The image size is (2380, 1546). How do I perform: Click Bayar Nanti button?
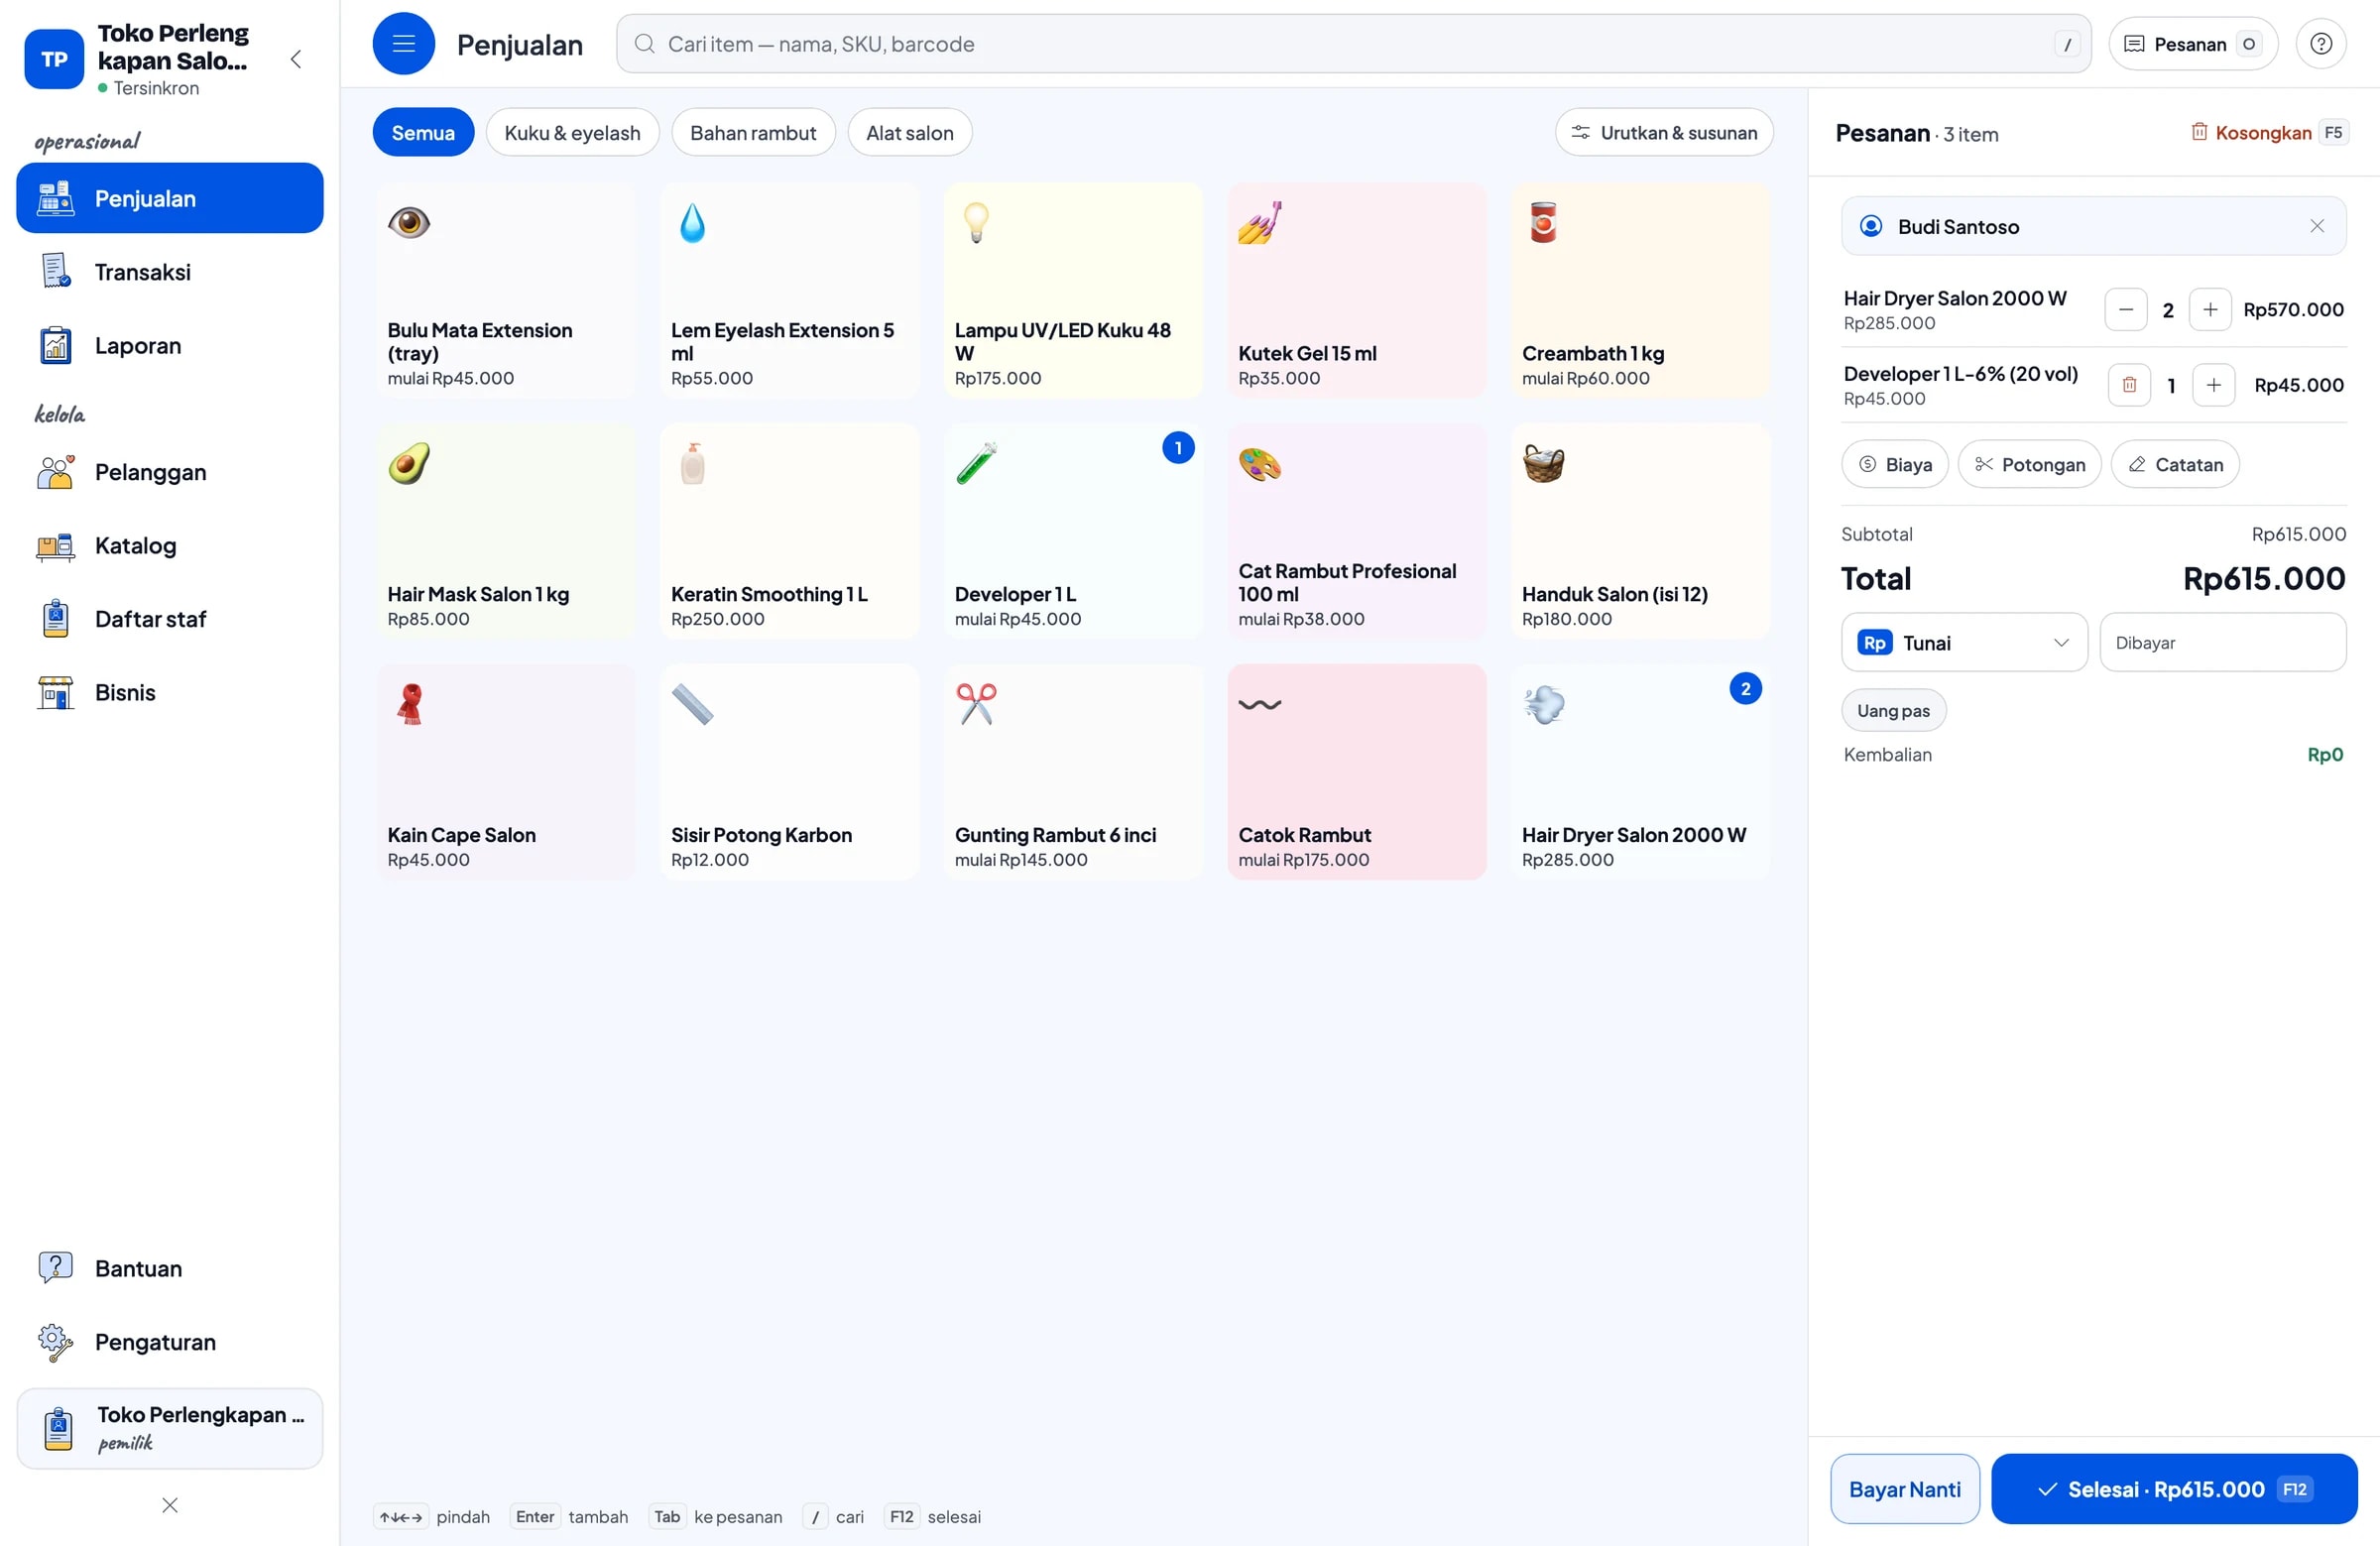1904,1489
